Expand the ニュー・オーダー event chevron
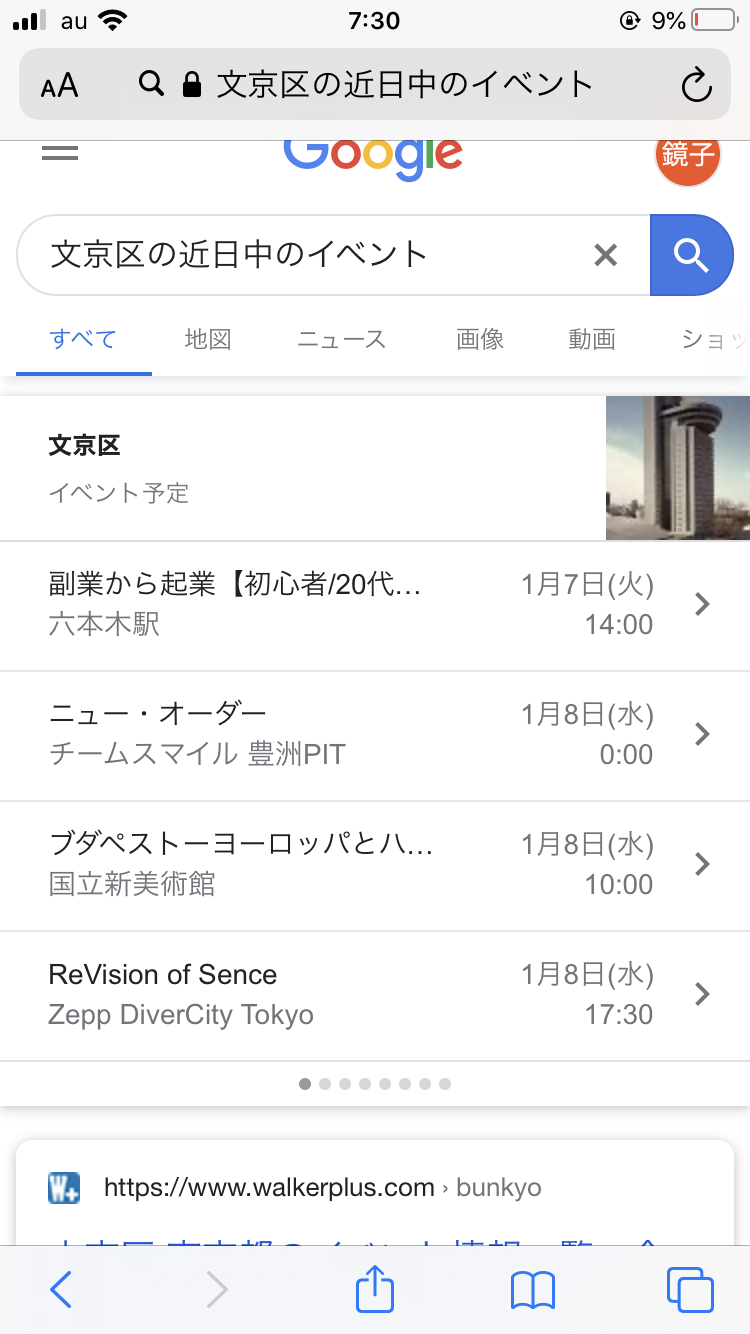This screenshot has width=750, height=1334. [702, 734]
